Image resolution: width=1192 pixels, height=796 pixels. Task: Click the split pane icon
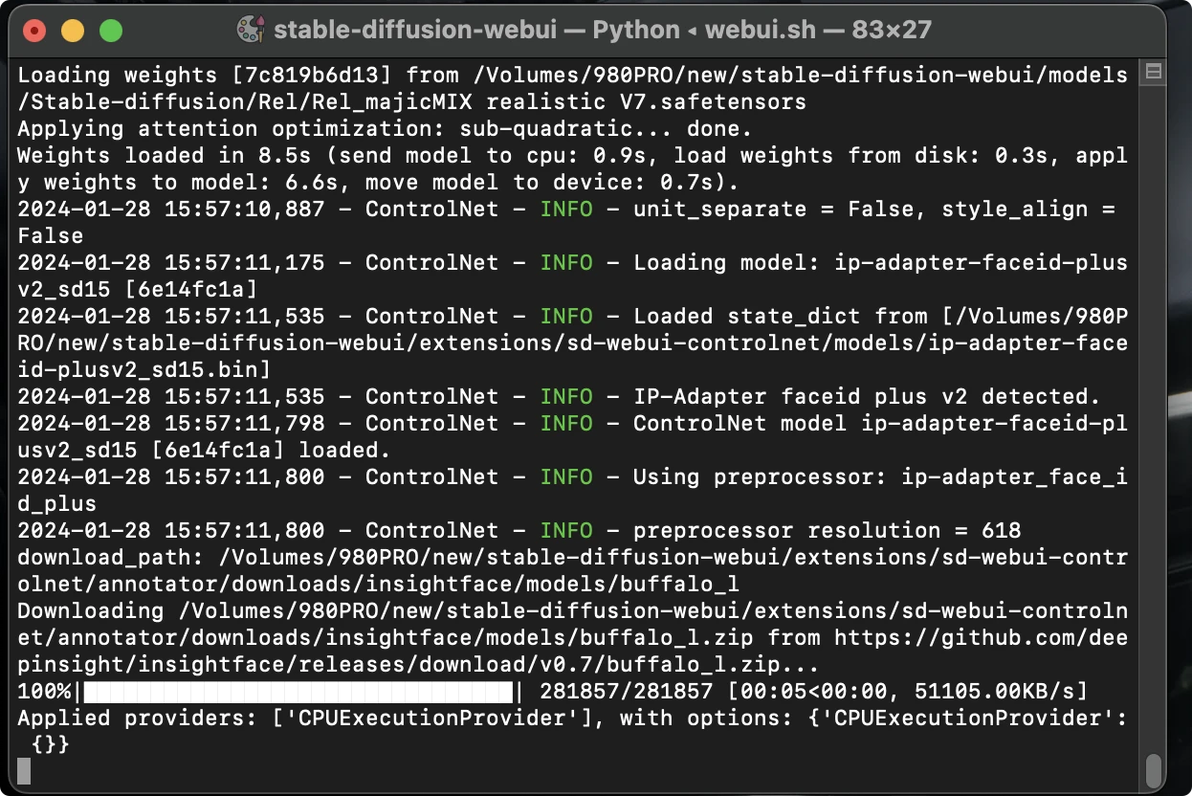point(1153,71)
